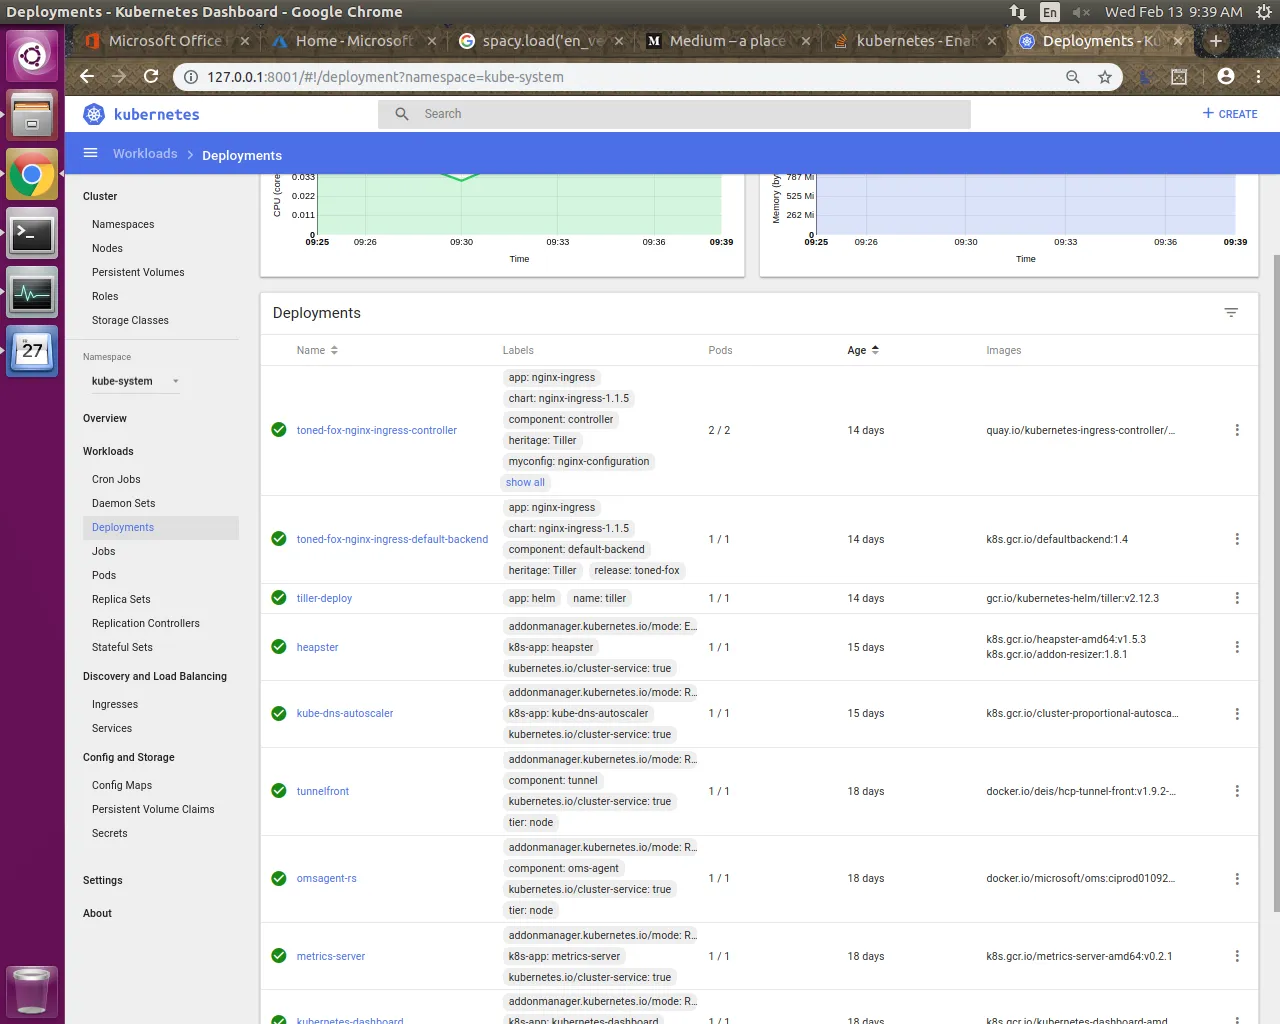1280x1024 pixels.
Task: Open Pods in the Workloads sidebar
Action: (104, 575)
